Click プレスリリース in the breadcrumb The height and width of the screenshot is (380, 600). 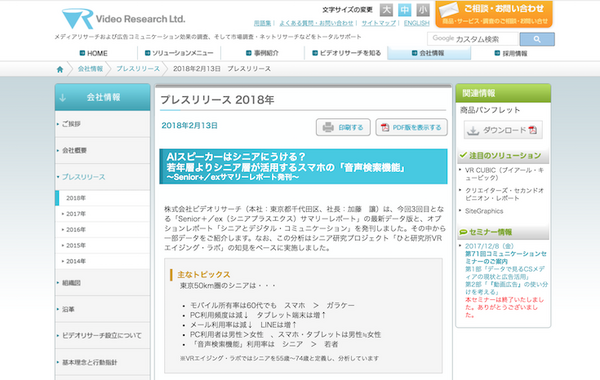click(138, 69)
